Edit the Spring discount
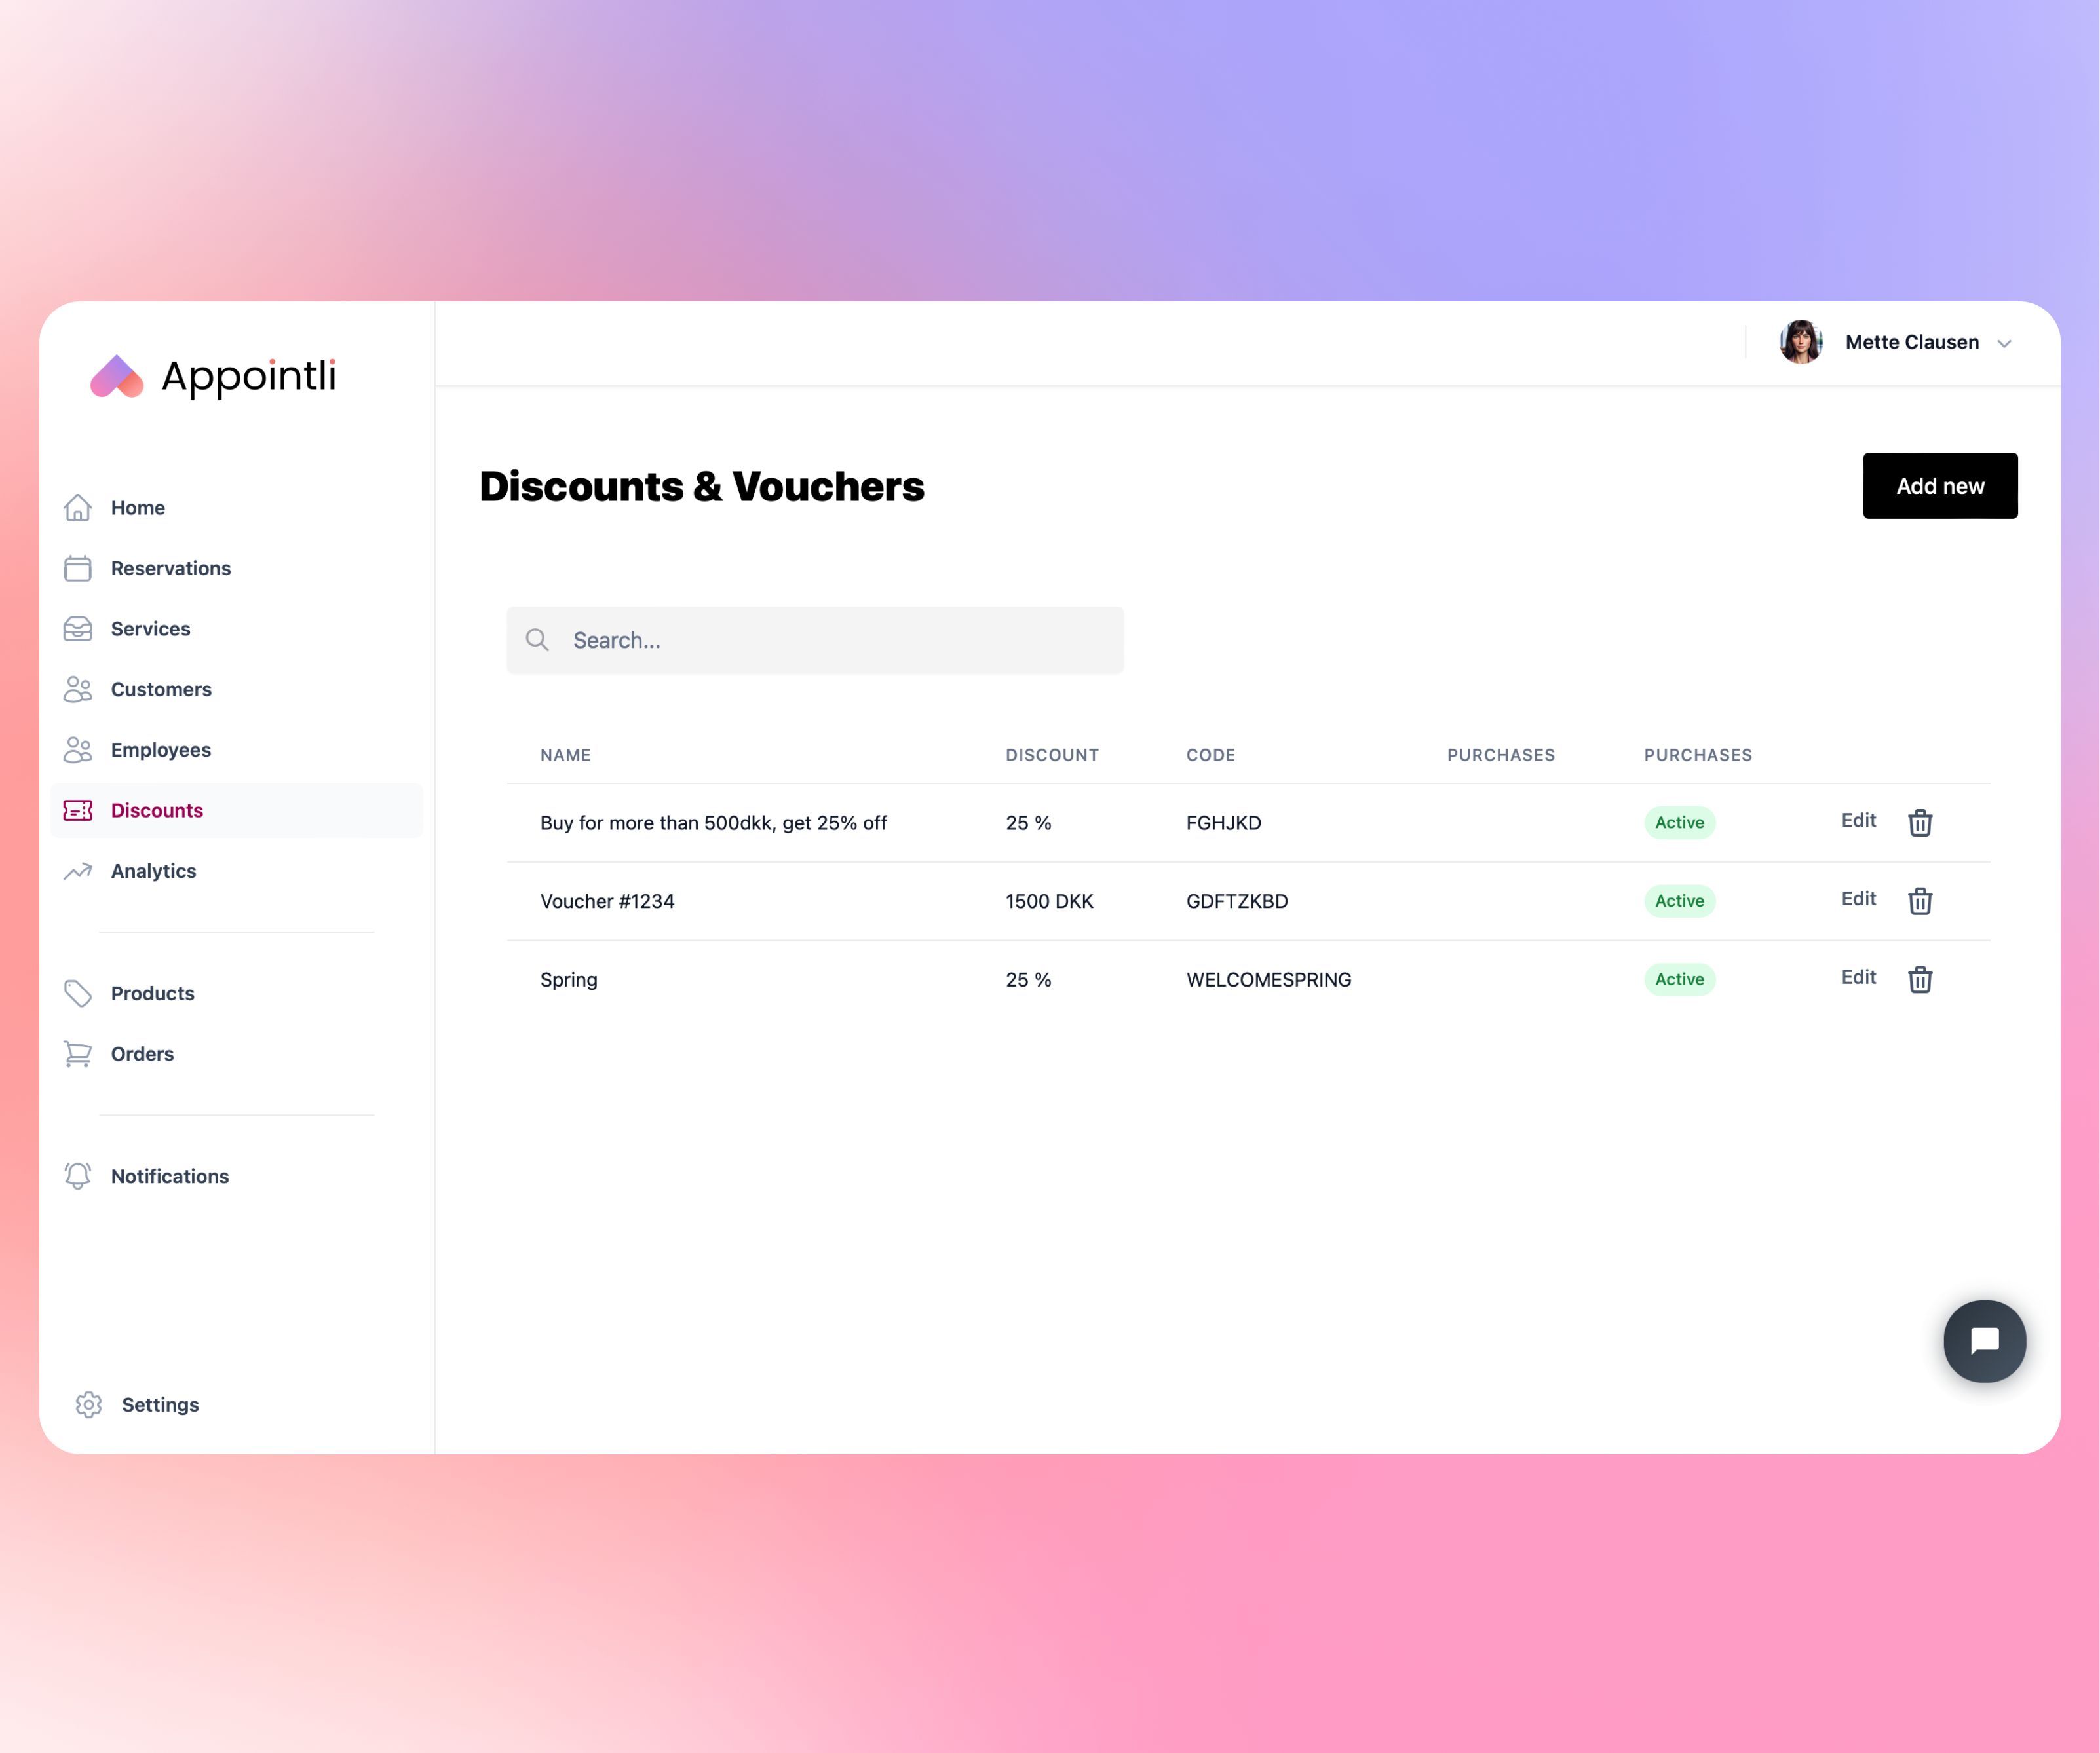Image resolution: width=2100 pixels, height=1753 pixels. point(1858,977)
